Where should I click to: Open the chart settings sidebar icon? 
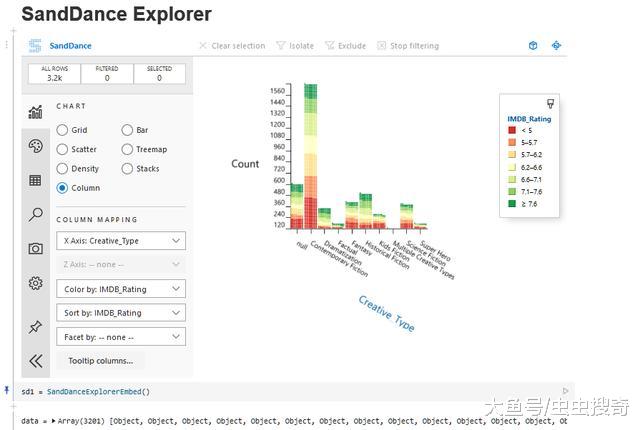coord(35,112)
